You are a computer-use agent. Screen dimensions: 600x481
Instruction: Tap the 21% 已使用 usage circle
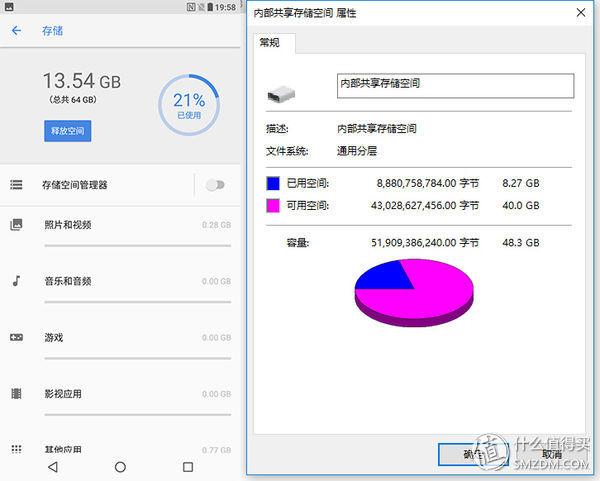(189, 105)
